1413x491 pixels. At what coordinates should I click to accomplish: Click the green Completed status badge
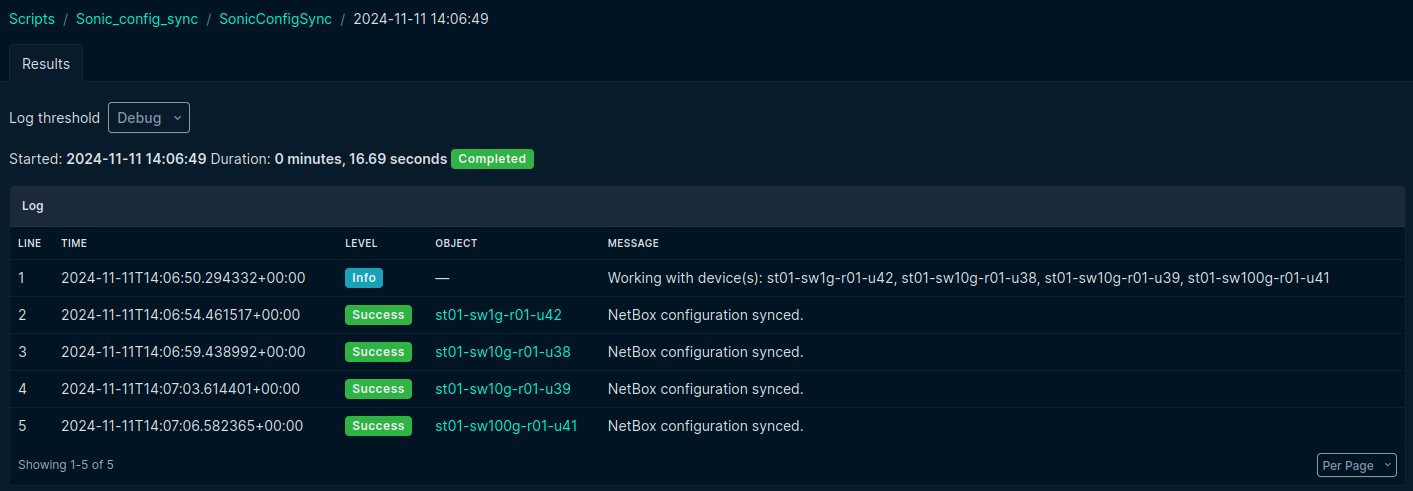492,159
